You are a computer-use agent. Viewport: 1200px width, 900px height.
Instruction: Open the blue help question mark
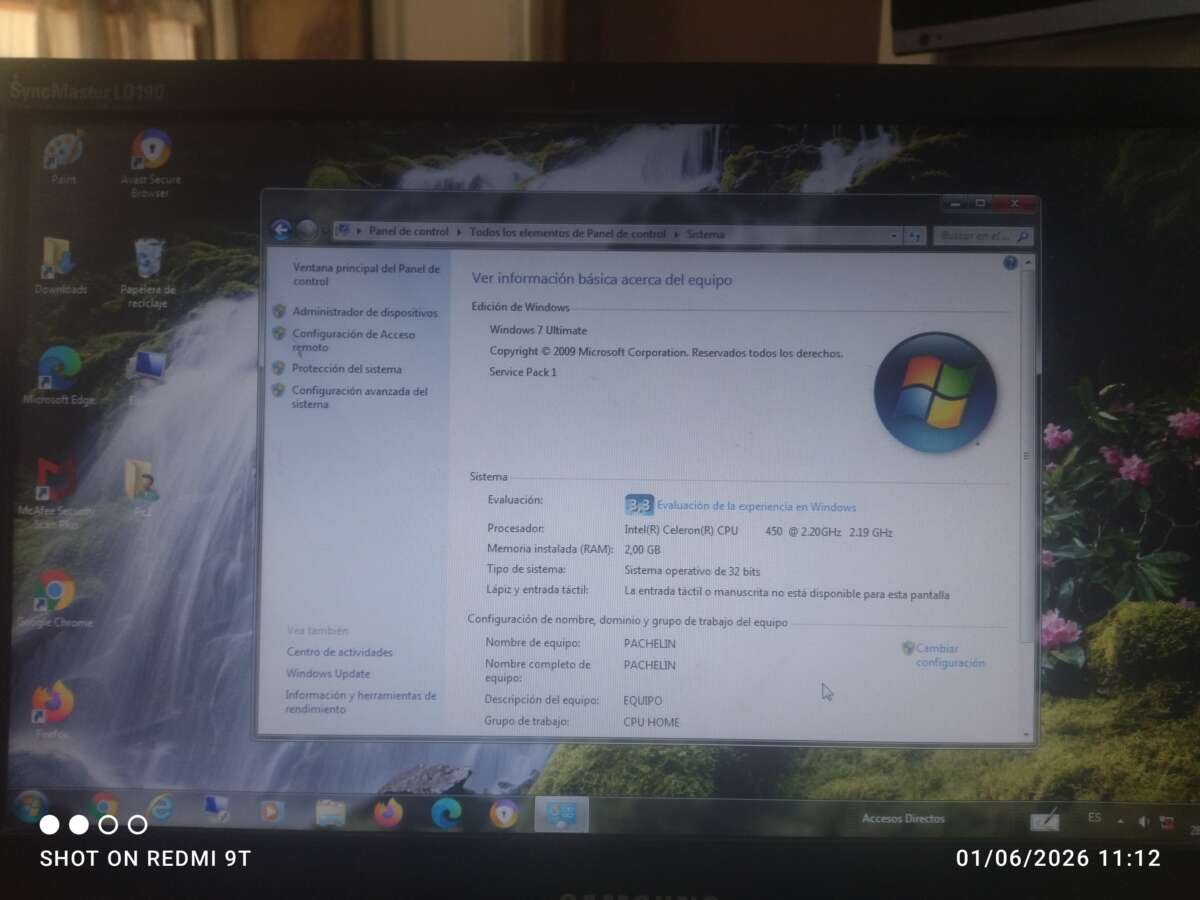click(x=1010, y=263)
